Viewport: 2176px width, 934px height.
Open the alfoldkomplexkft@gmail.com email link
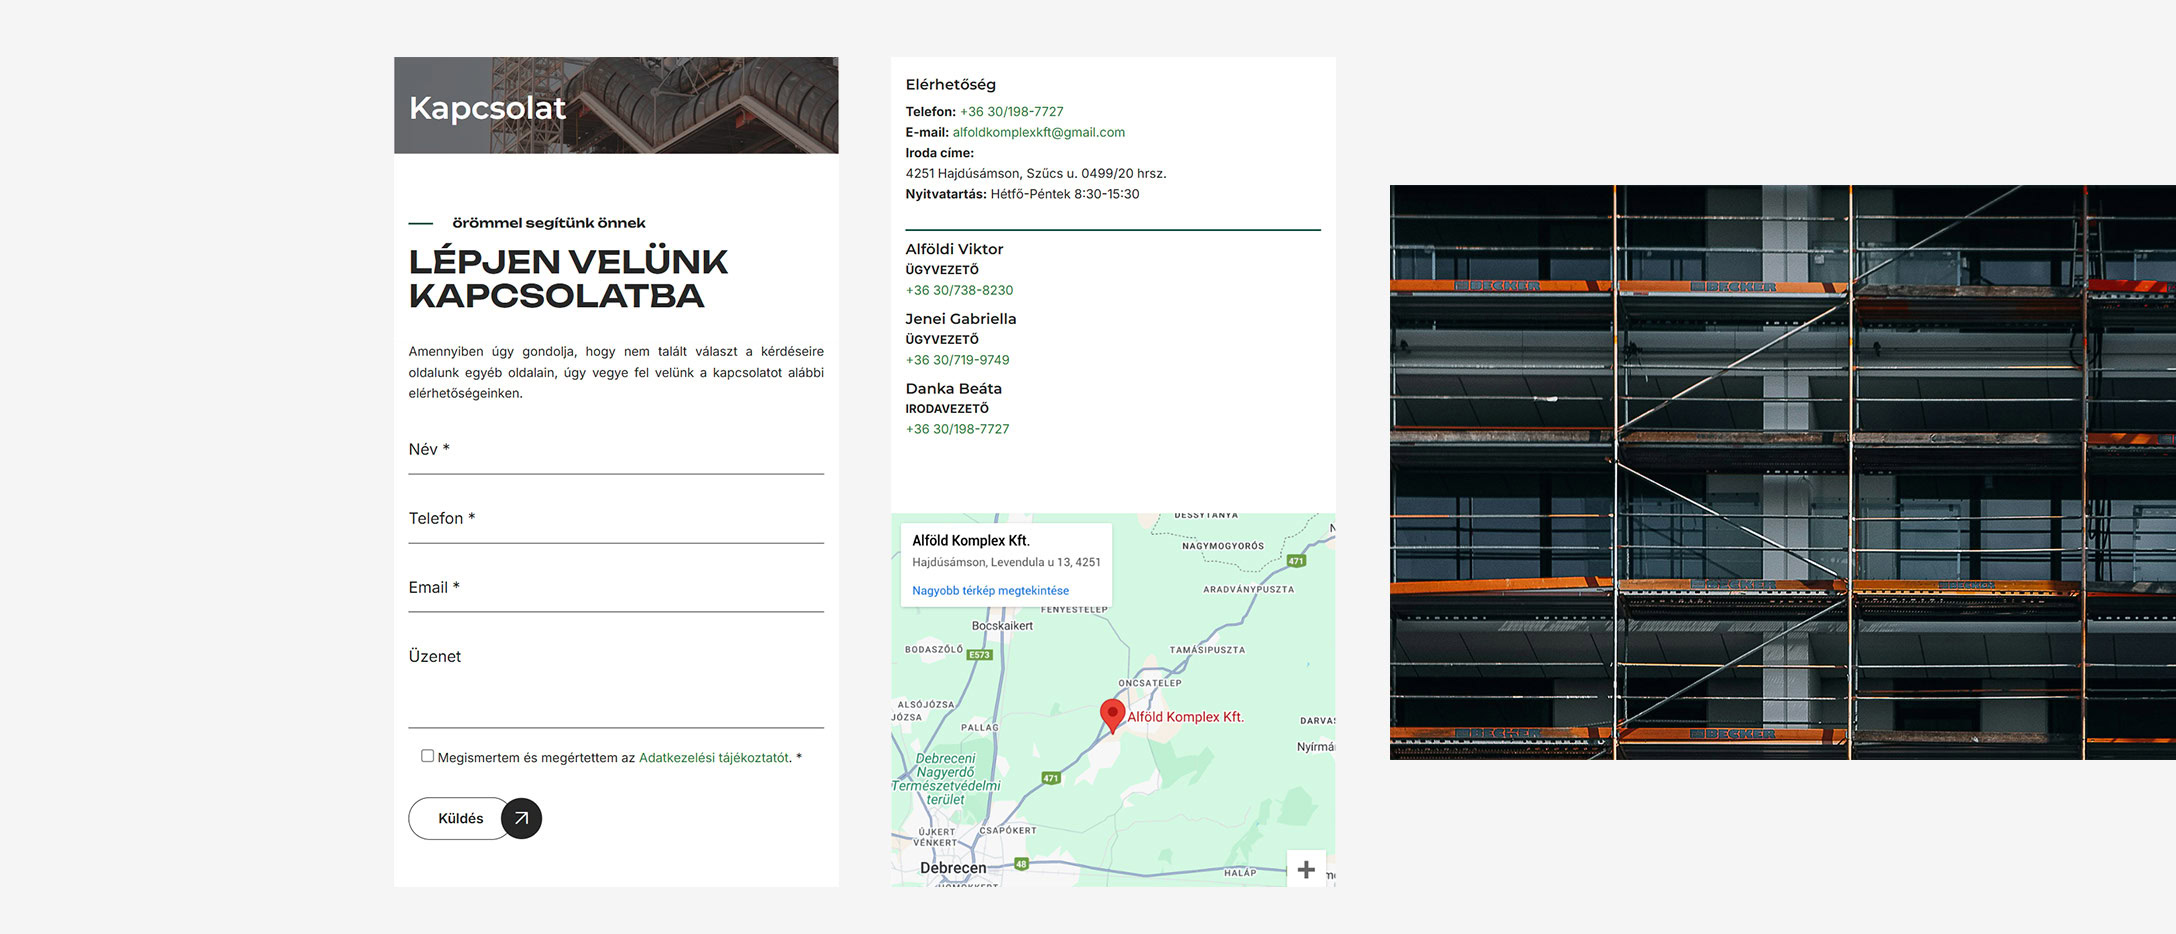click(1038, 132)
